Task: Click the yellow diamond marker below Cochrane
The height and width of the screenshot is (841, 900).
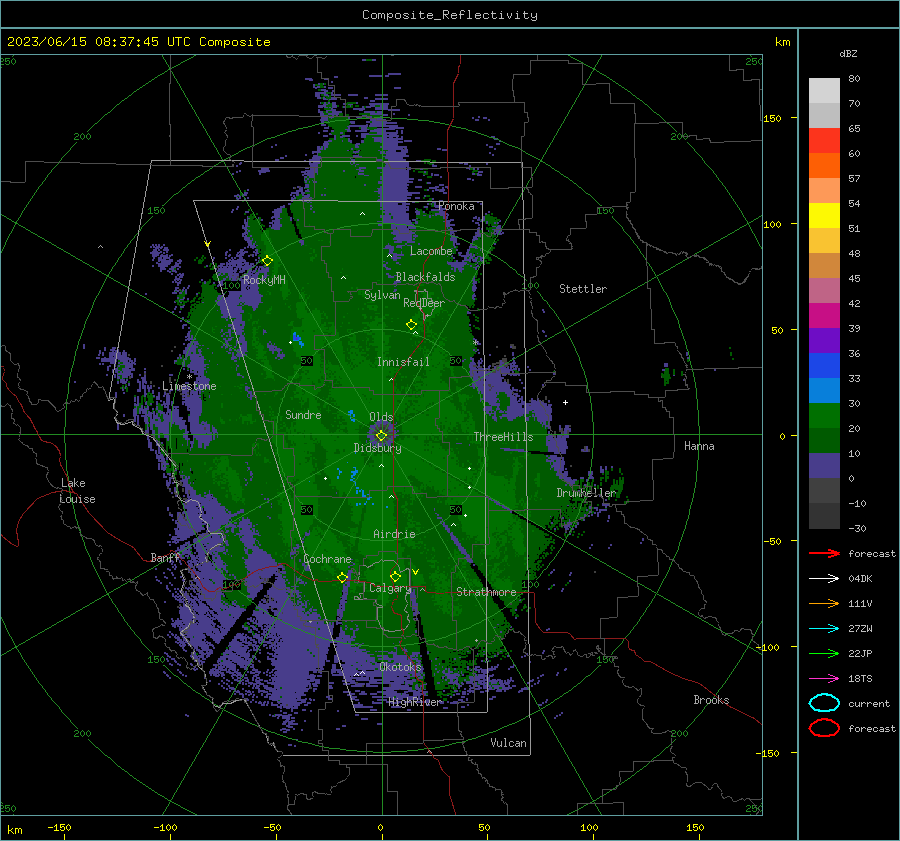Action: [342, 577]
